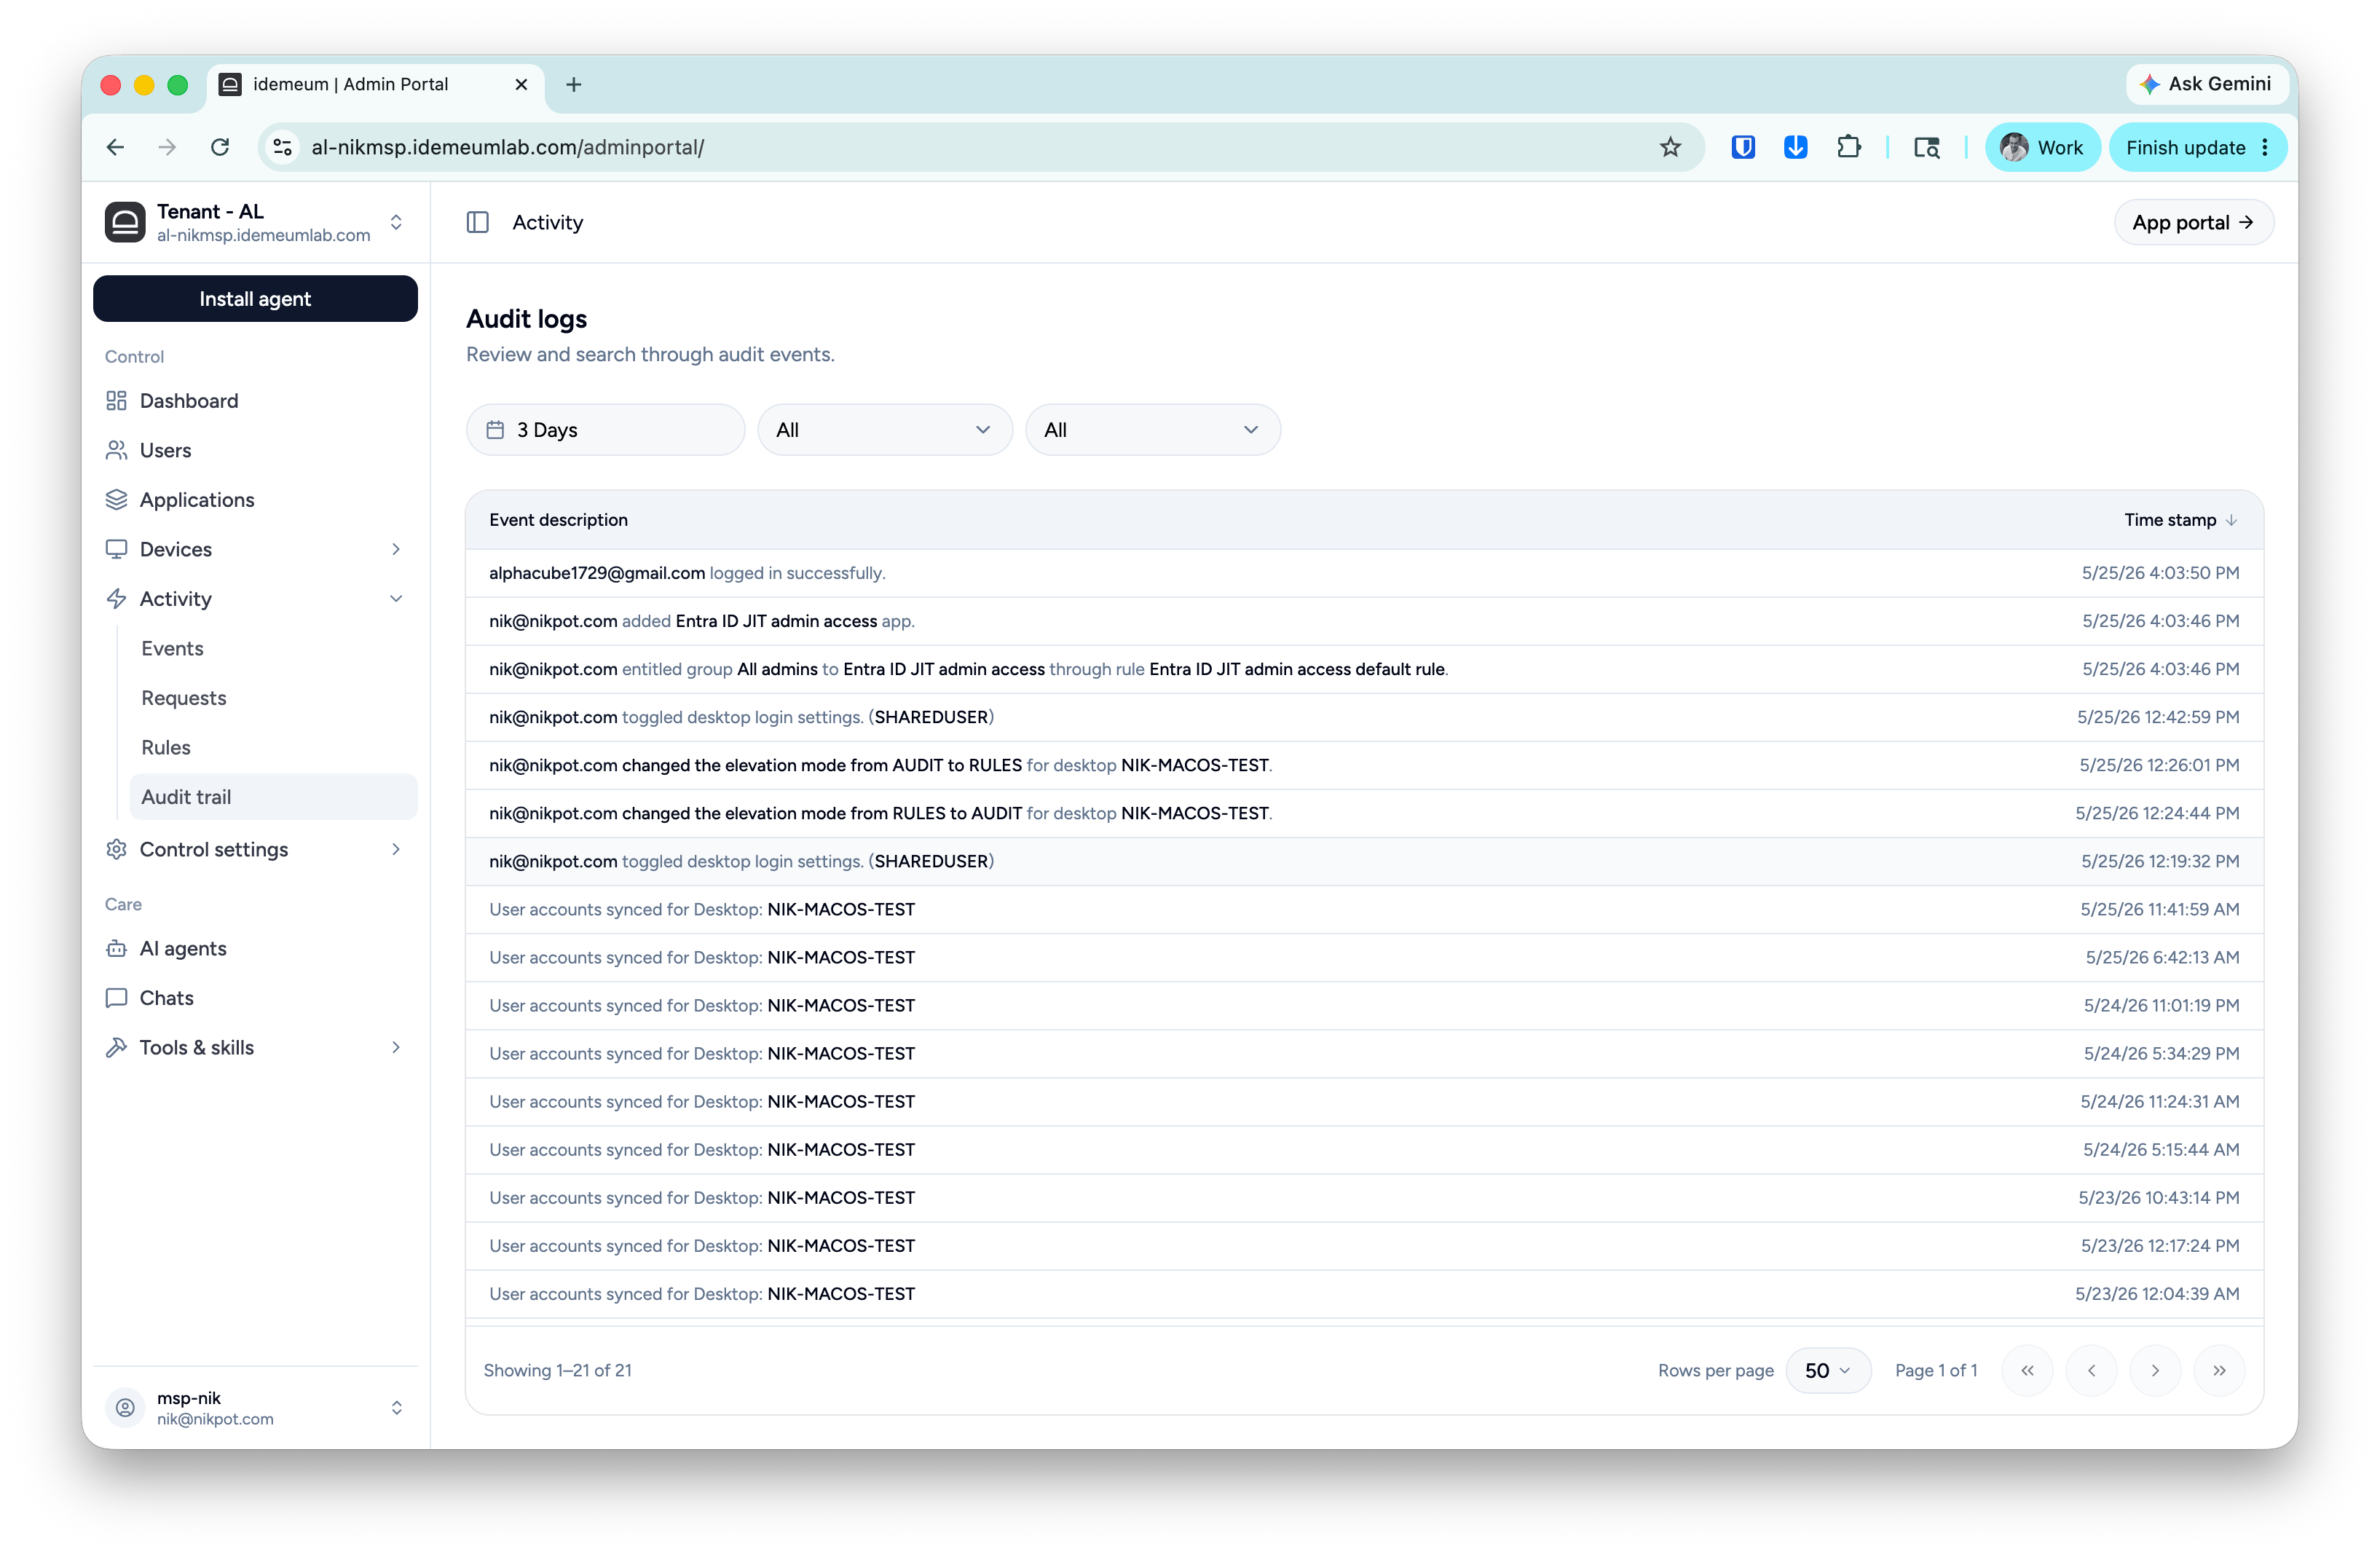Image resolution: width=2380 pixels, height=1557 pixels.
Task: Click the address bar URL
Action: tap(508, 147)
